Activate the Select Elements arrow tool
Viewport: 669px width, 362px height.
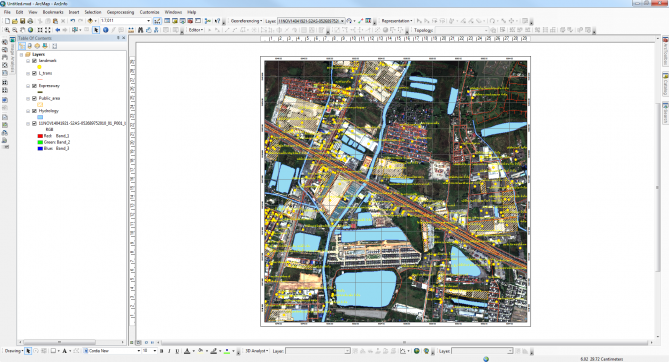pos(96,30)
